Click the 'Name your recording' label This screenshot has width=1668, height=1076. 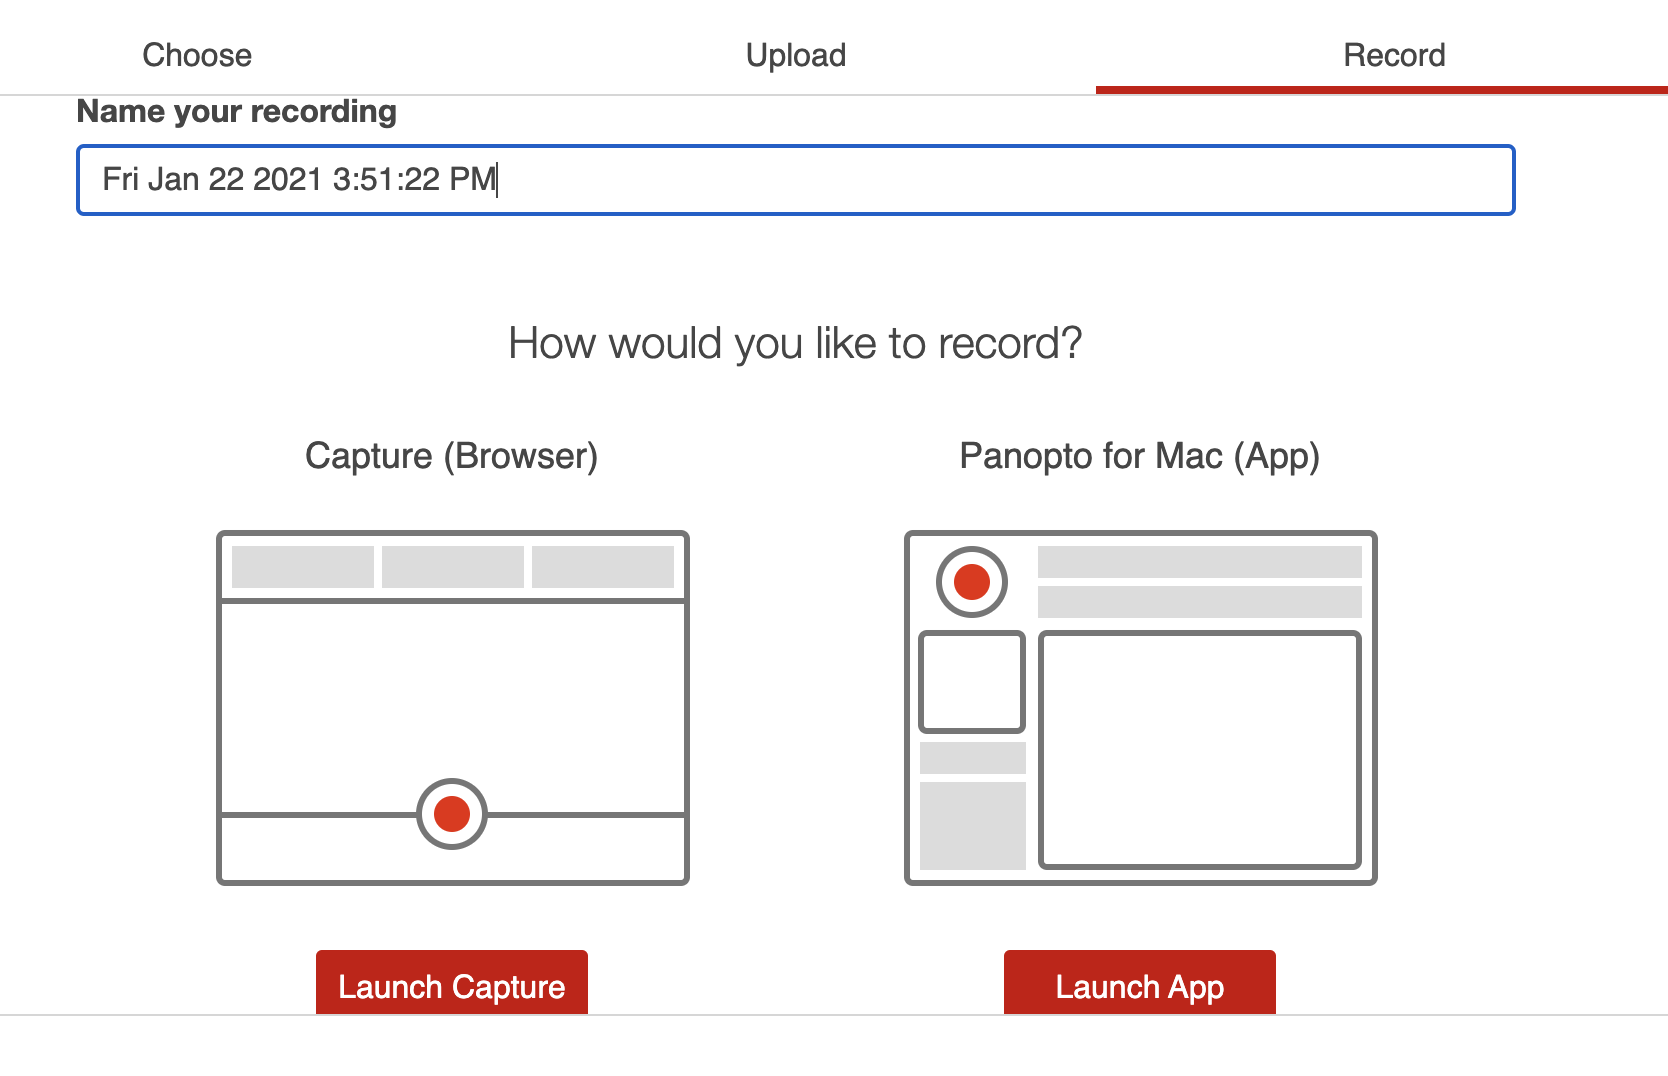click(x=237, y=111)
